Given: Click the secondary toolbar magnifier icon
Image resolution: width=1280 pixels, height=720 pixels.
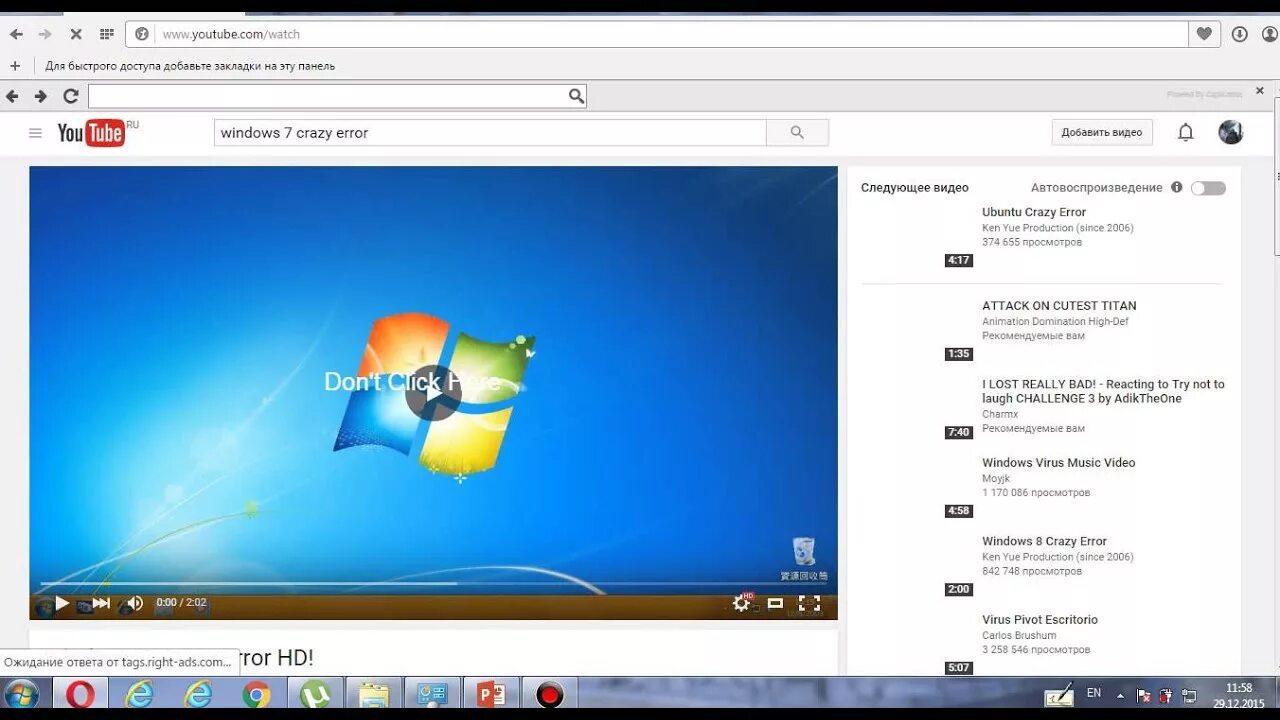Looking at the screenshot, I should 576,96.
